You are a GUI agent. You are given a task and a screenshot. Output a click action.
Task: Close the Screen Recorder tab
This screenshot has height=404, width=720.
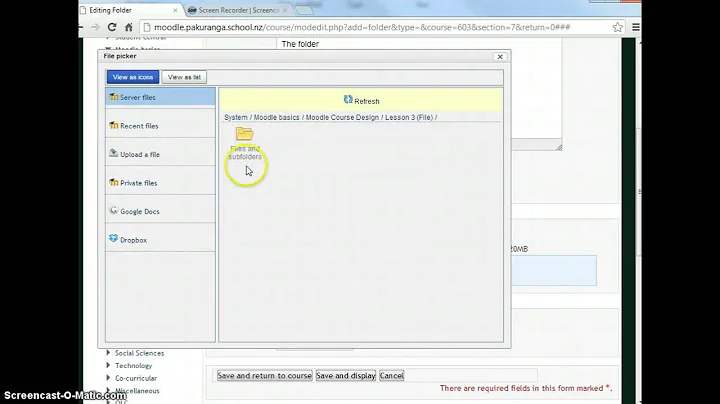(x=285, y=10)
